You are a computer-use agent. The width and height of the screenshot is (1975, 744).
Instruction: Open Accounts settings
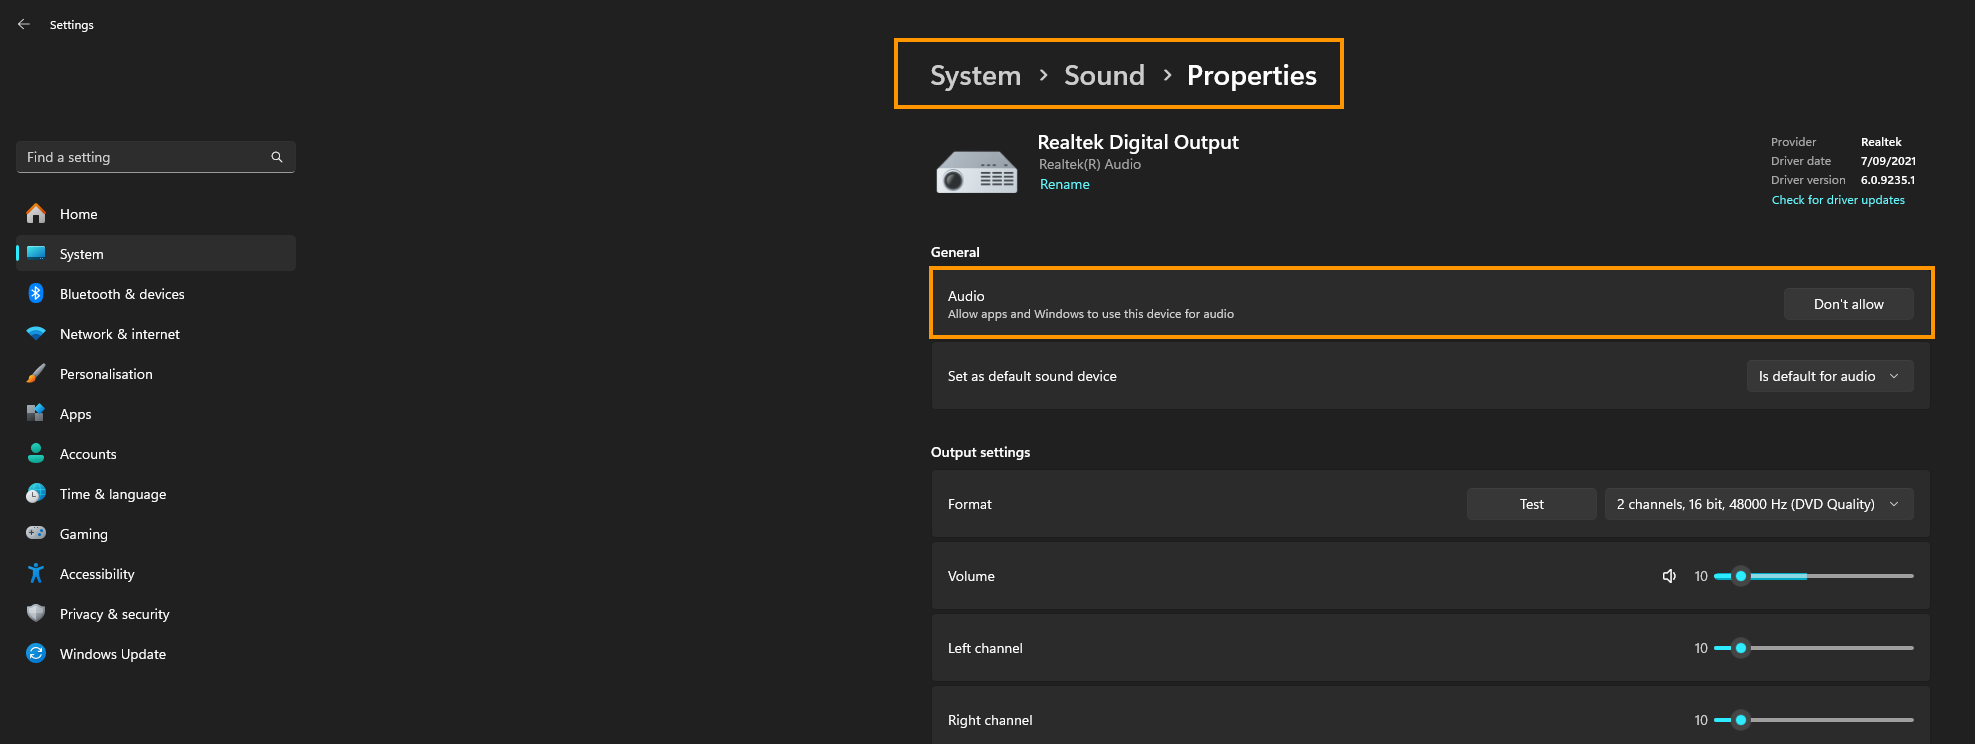(156, 454)
